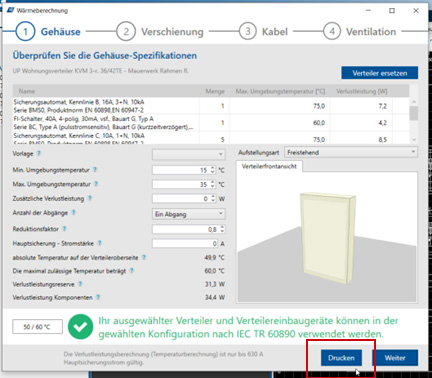Screen dimensions: 432x378
Task: Maximize the Wärmeberechnung window
Action: click(x=392, y=11)
